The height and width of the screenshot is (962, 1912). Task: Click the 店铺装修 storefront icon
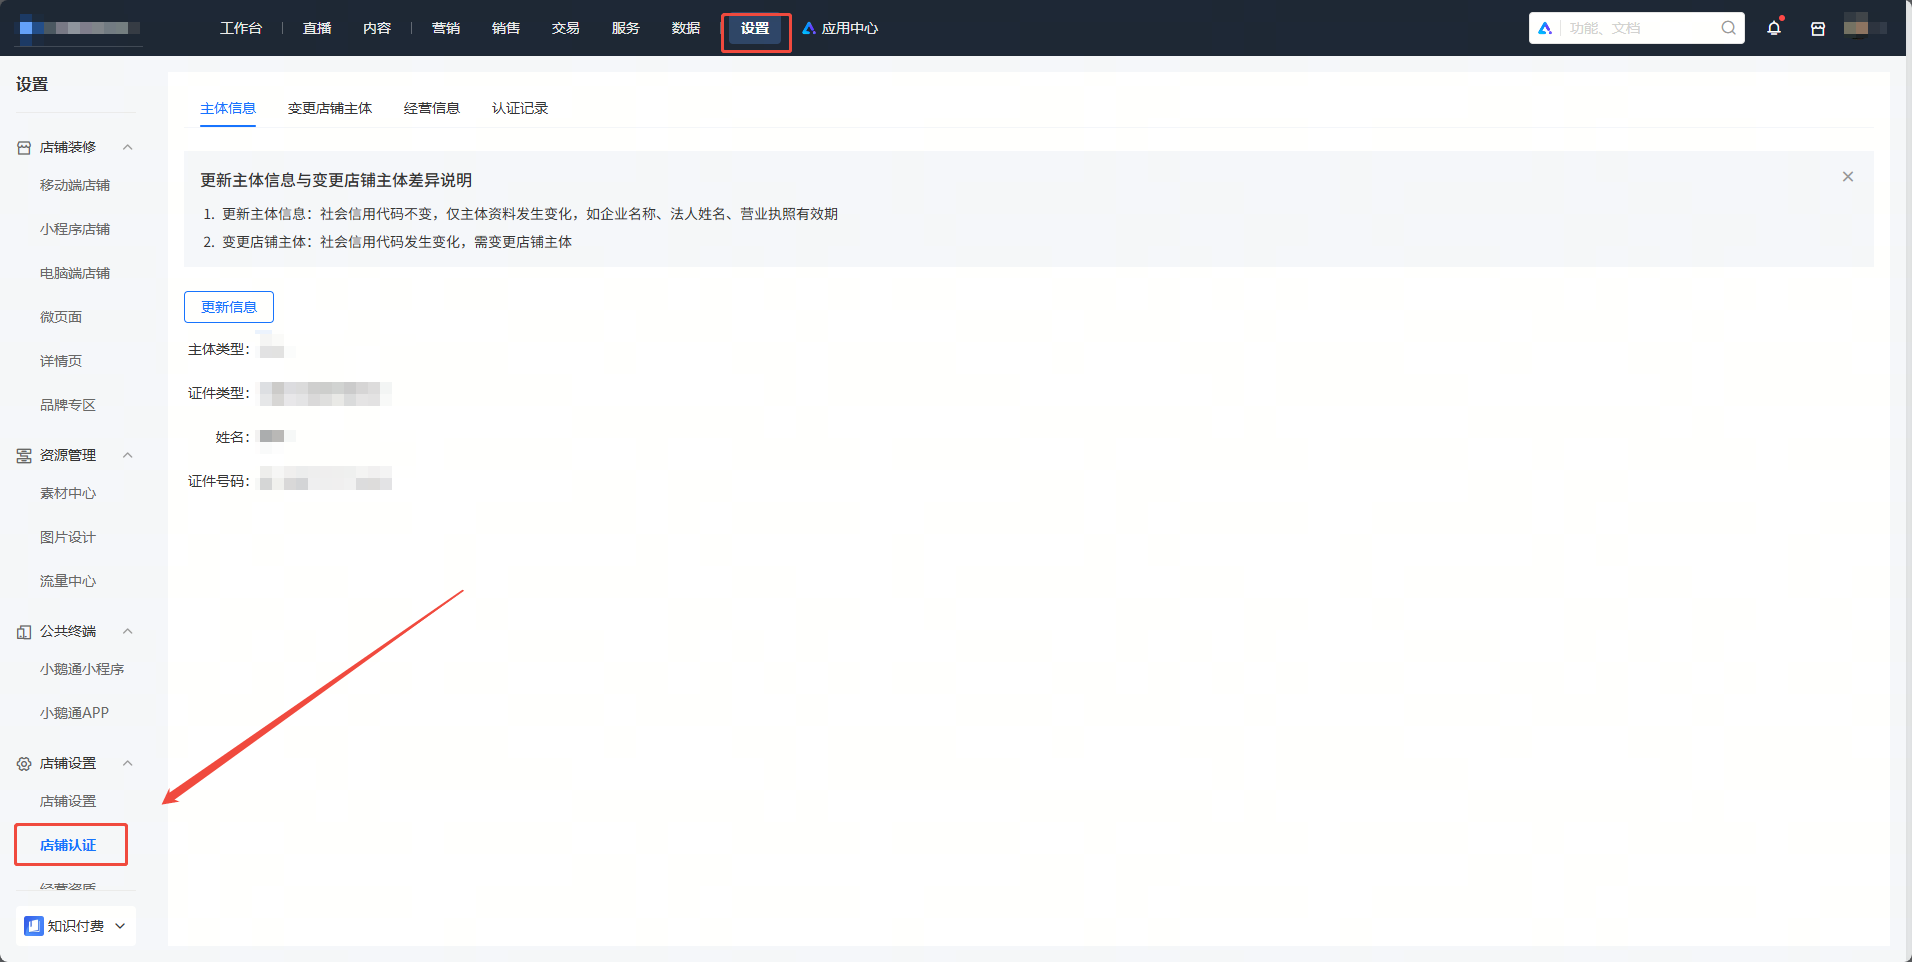click(x=24, y=147)
